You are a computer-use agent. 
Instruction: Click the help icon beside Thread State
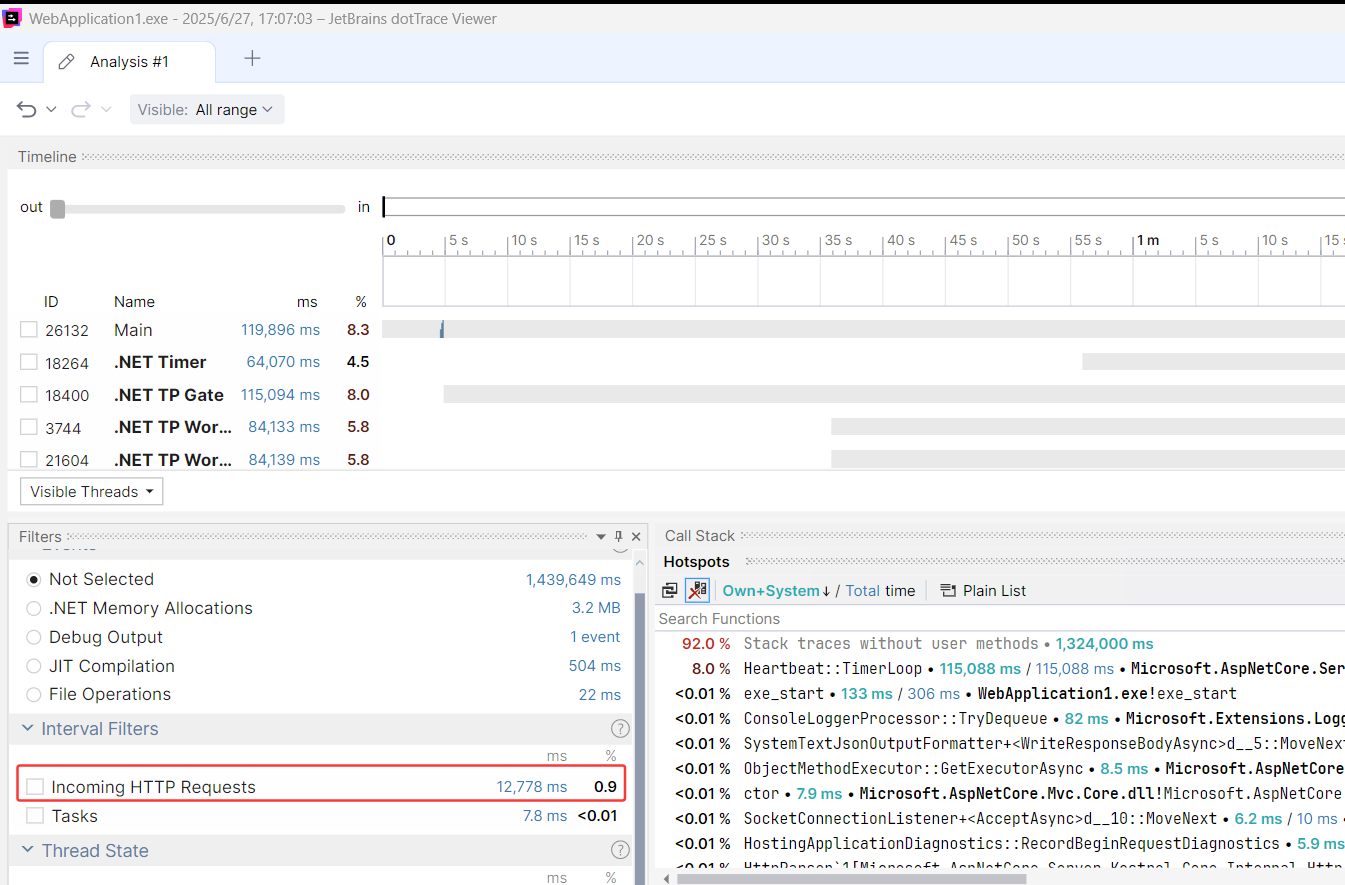coord(620,851)
